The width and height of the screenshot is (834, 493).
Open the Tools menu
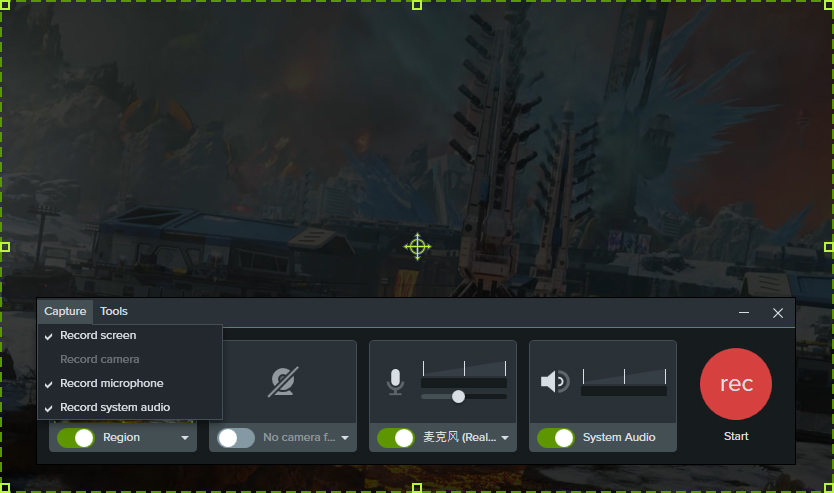tap(114, 311)
